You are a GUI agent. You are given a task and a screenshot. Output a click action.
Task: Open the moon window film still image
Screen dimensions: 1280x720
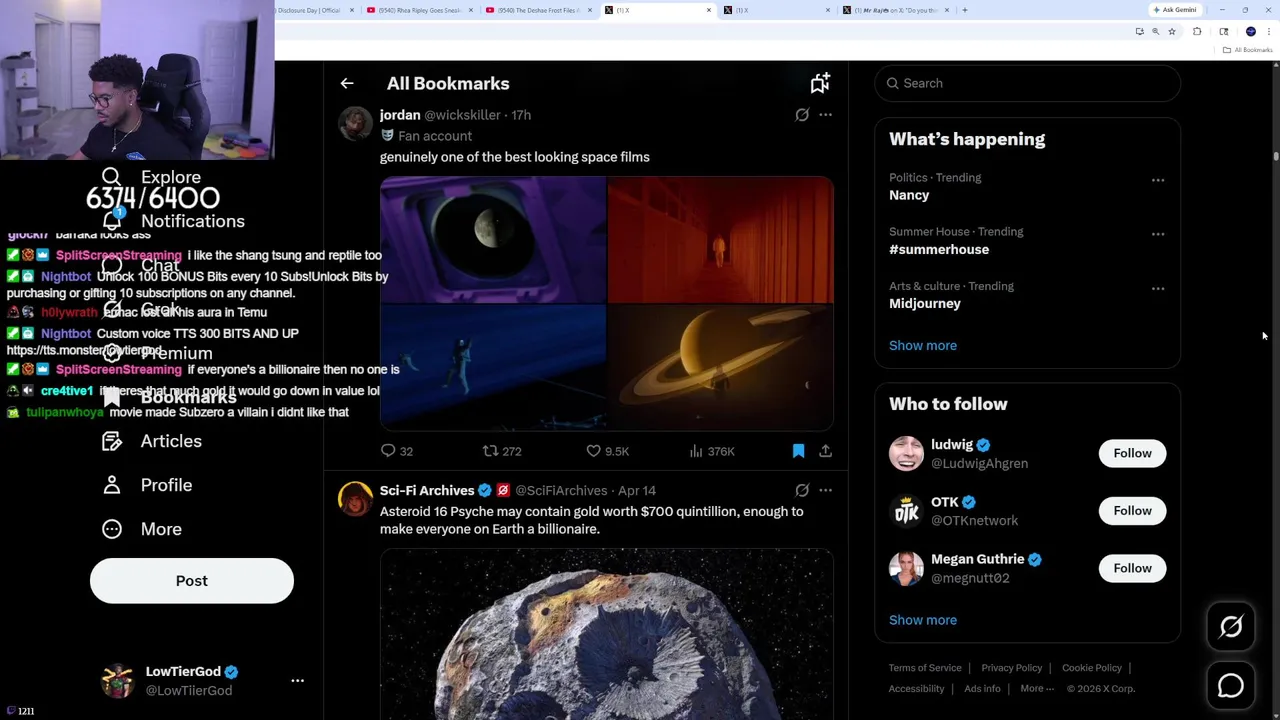click(x=493, y=239)
